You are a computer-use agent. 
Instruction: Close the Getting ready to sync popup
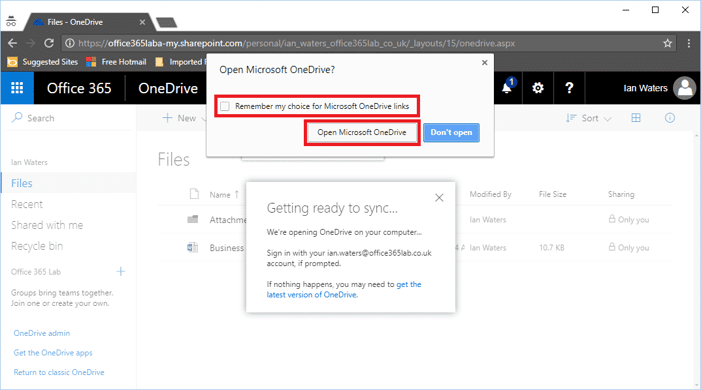tap(439, 198)
